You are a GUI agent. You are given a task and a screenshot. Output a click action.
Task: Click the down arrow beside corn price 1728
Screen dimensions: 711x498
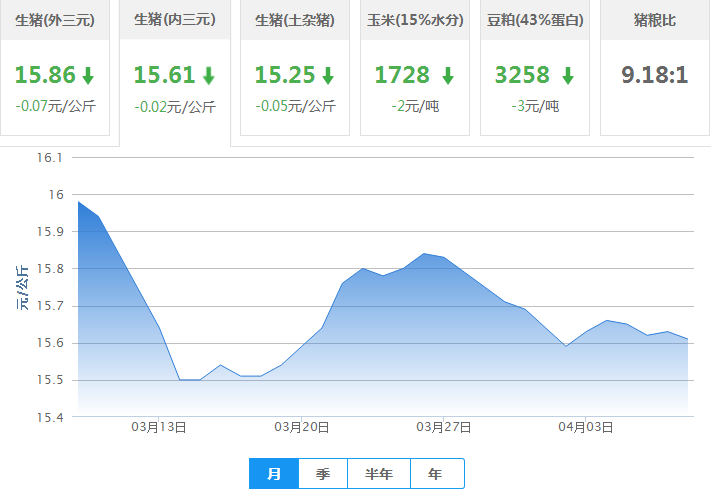(448, 76)
